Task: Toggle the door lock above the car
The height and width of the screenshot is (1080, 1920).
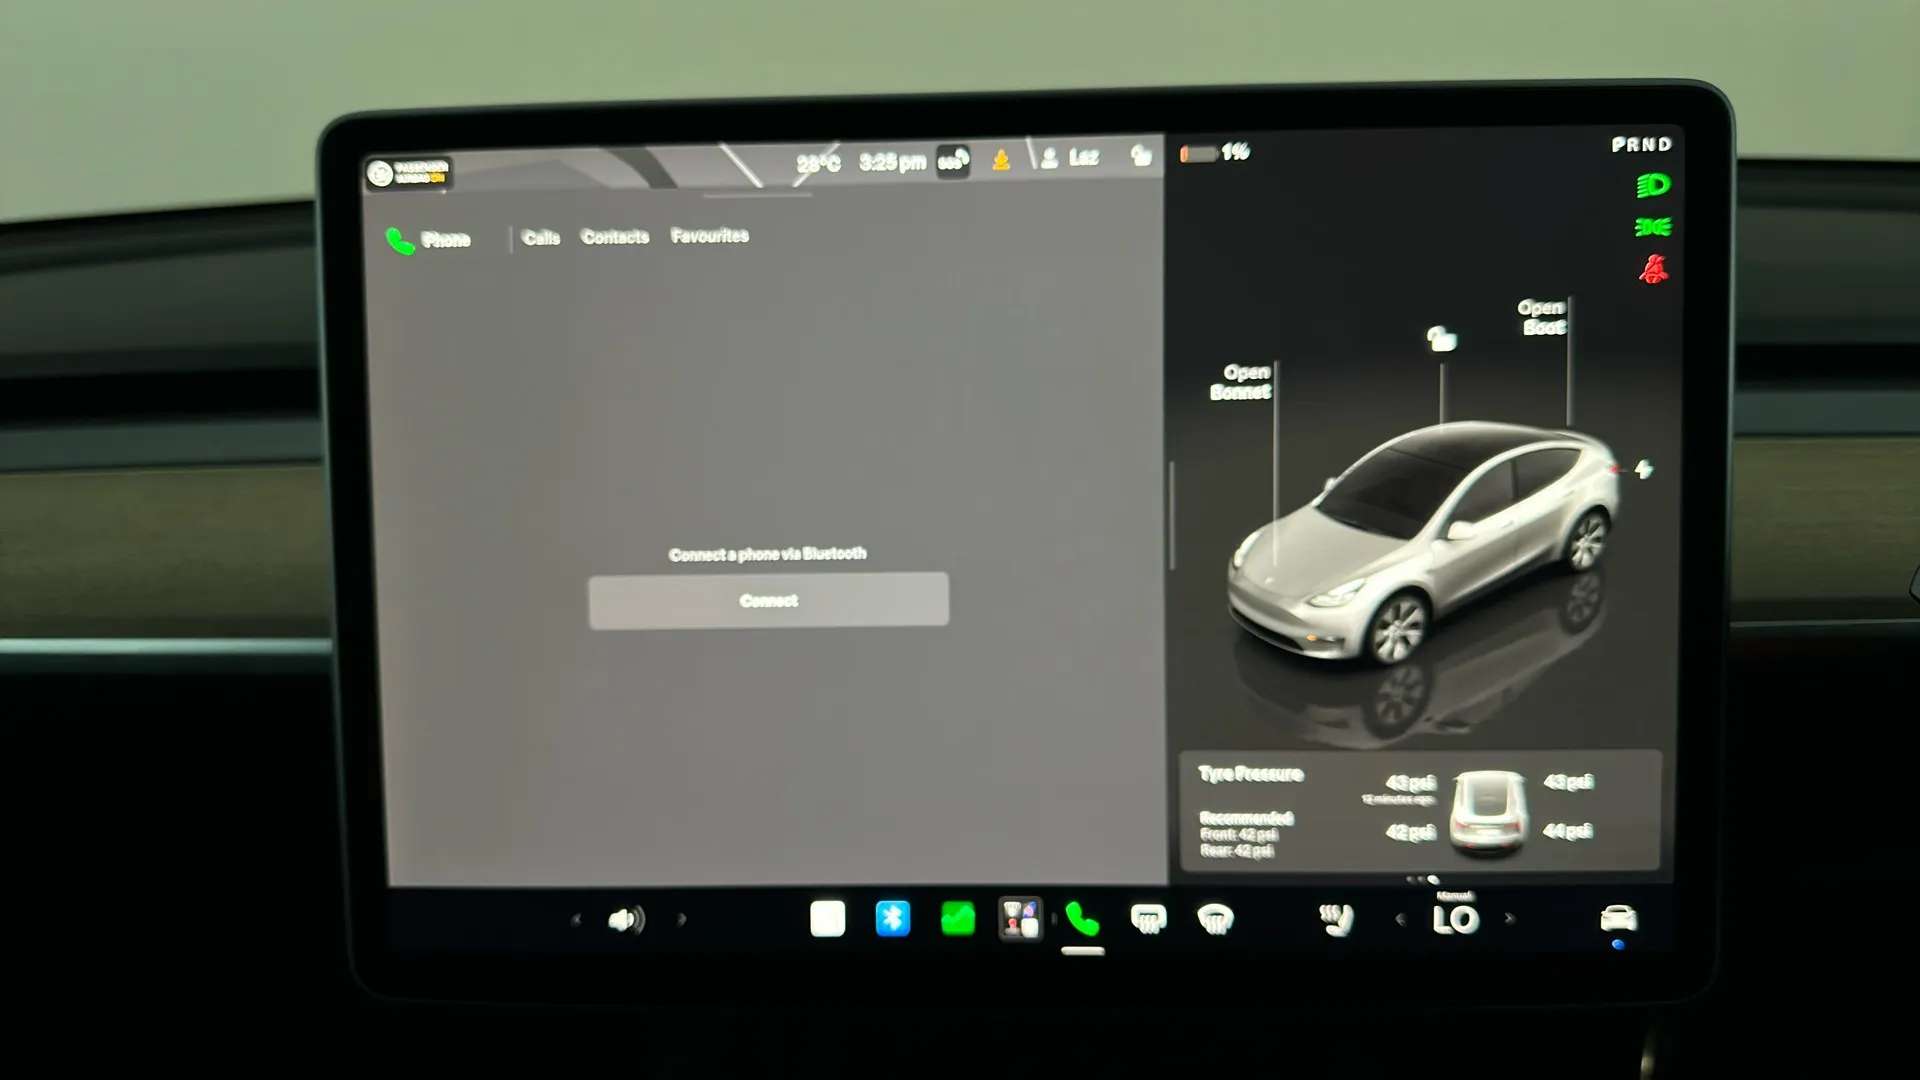Action: point(1441,339)
